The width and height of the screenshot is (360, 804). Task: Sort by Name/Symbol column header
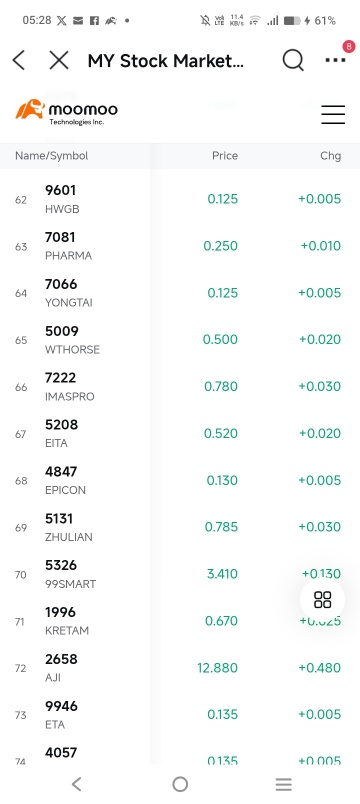[x=51, y=156]
